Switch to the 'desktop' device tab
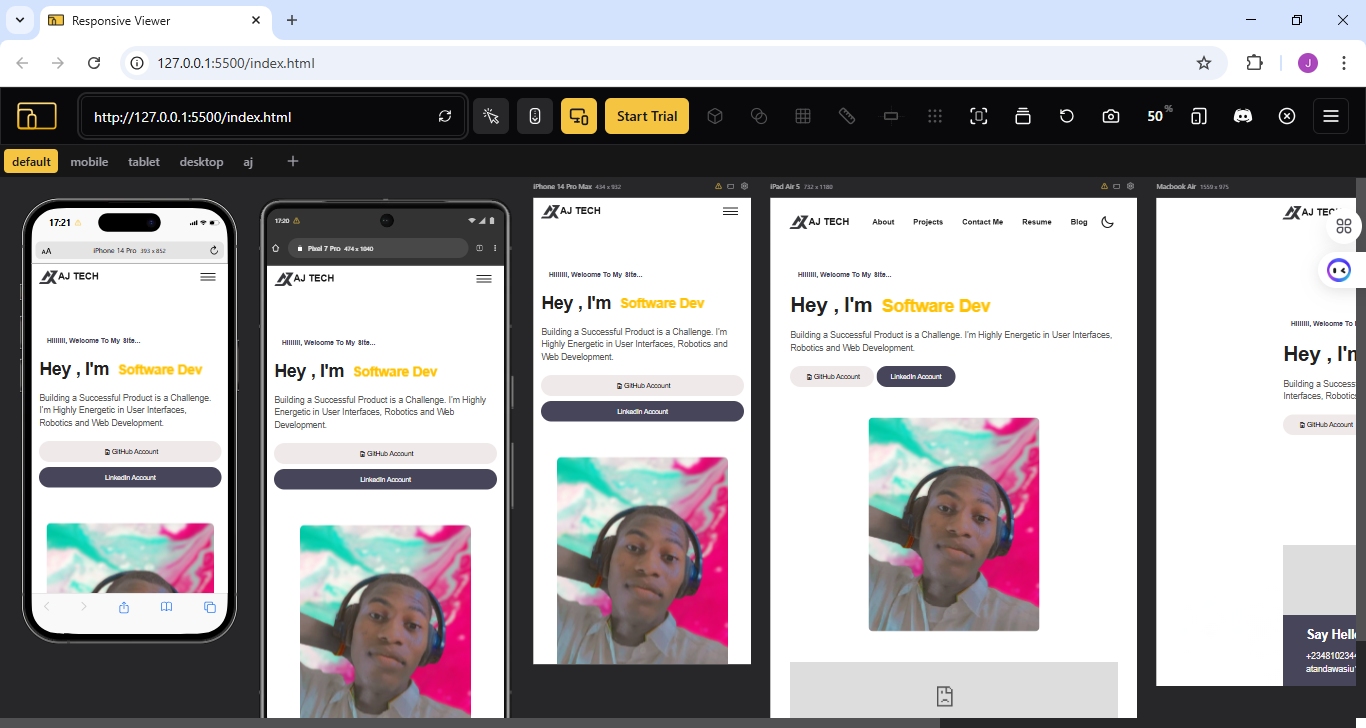The image size is (1366, 728). coord(201,162)
